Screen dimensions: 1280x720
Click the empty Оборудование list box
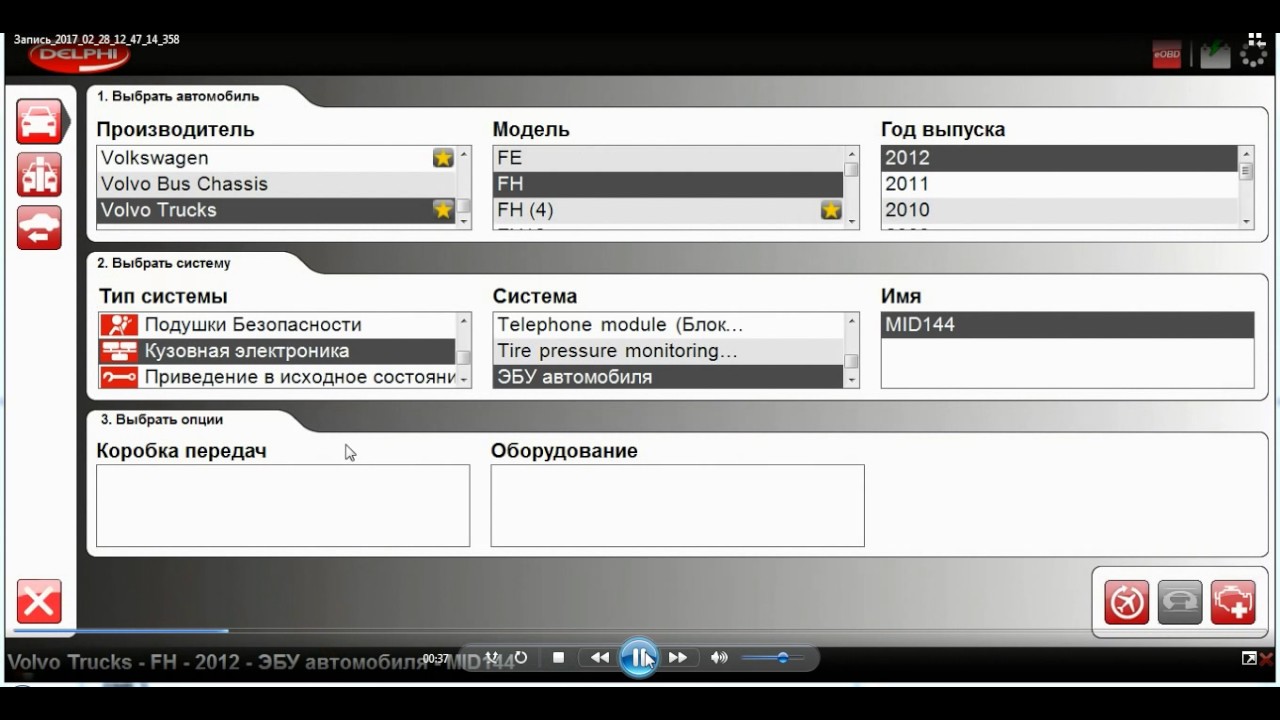tap(677, 505)
